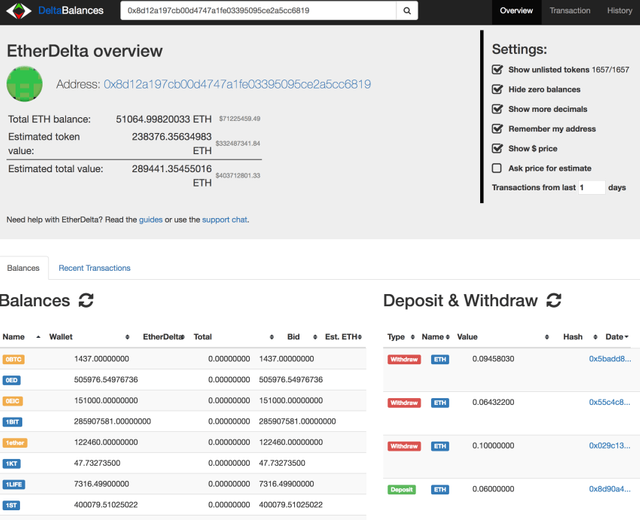640x520 pixels.
Task: Click the green Deposit badge
Action: pyautogui.click(x=402, y=489)
